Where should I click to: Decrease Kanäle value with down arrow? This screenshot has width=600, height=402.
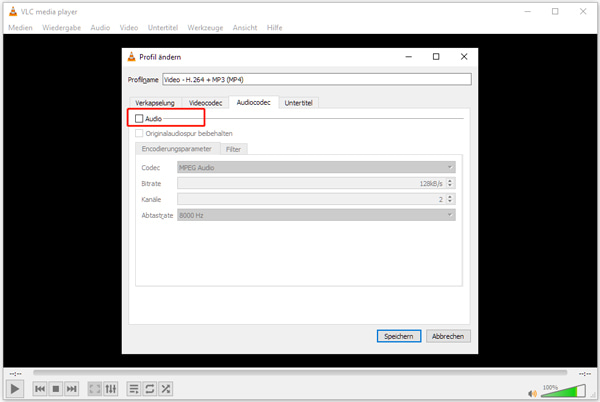point(450,202)
